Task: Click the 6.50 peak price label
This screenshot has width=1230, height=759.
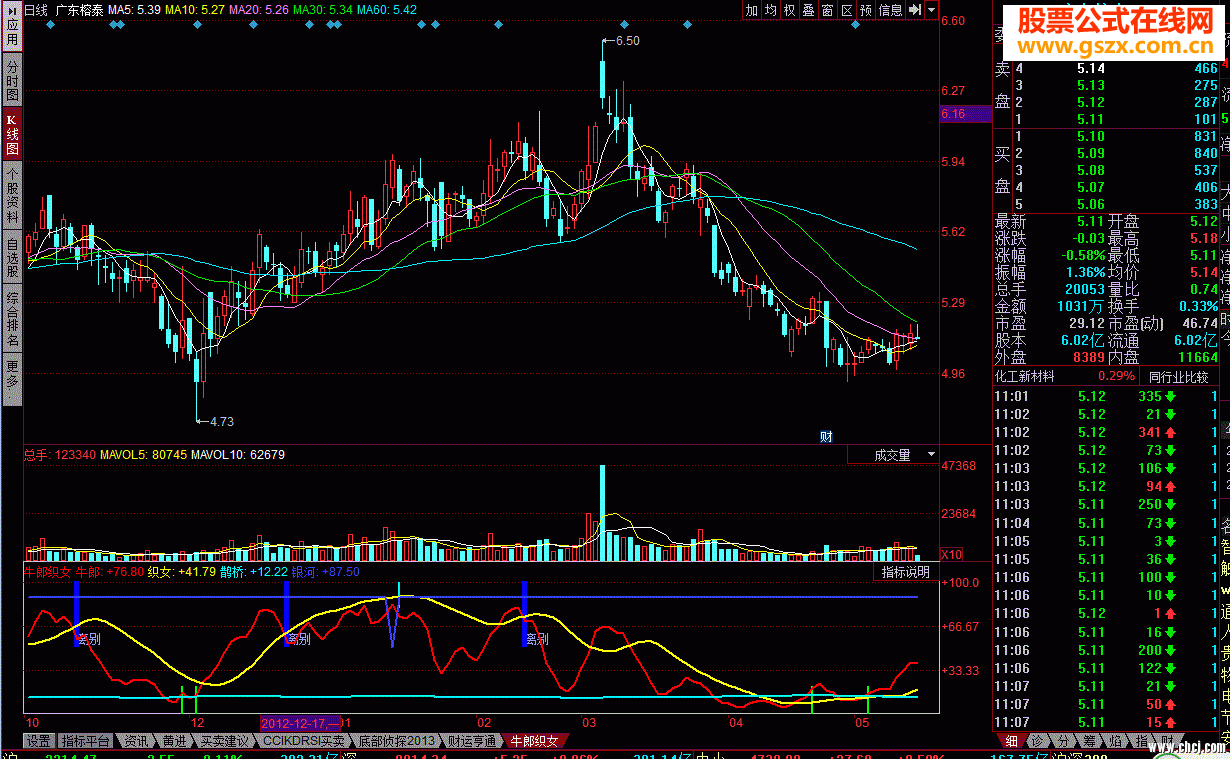Action: [x=627, y=41]
